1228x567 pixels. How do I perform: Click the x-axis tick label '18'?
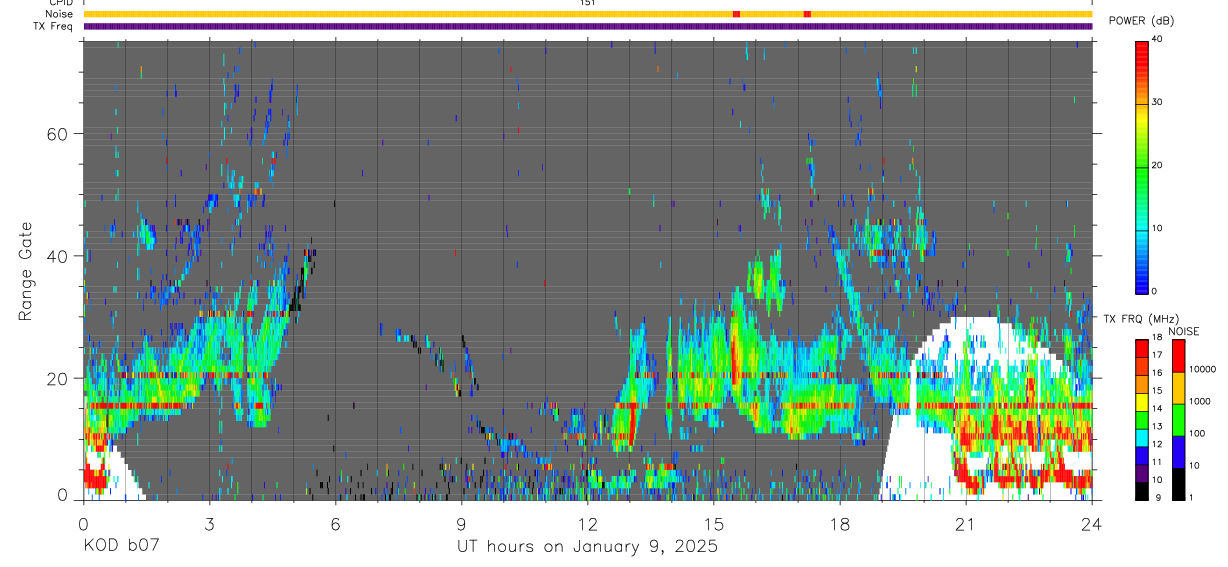pyautogui.click(x=839, y=524)
